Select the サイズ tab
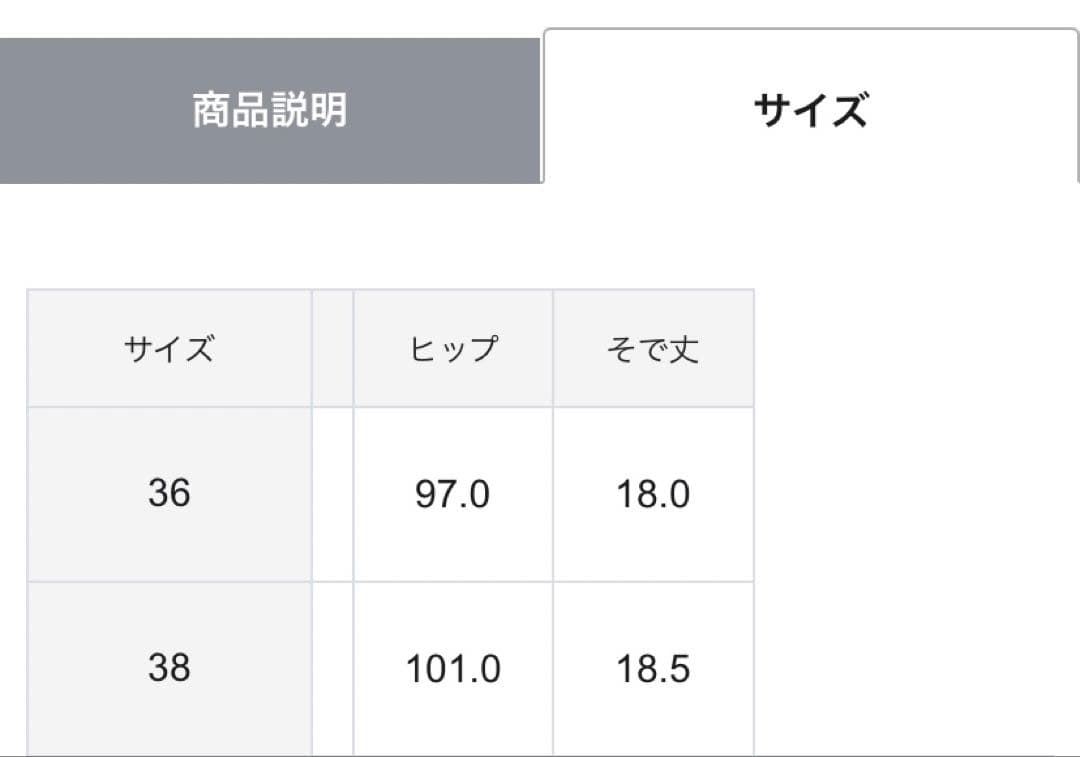 (x=810, y=108)
